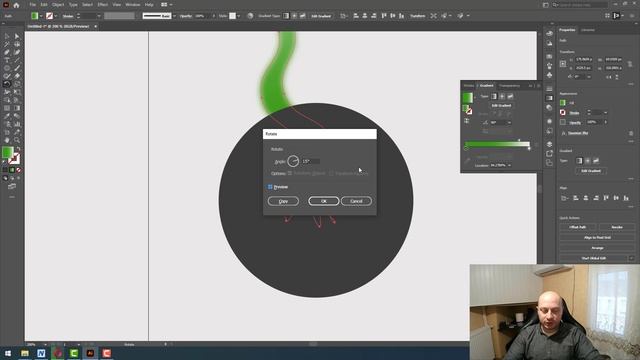Select the Column Graph tool
The height and width of the screenshot is (360, 640).
point(17,124)
